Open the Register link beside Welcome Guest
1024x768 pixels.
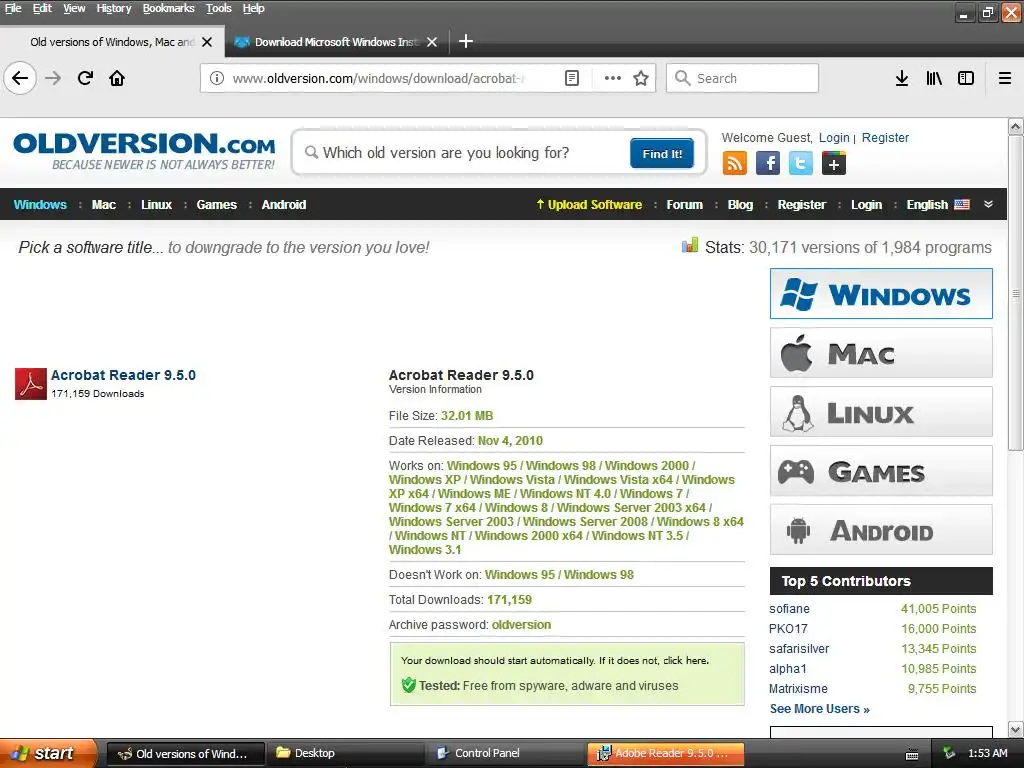tap(885, 138)
